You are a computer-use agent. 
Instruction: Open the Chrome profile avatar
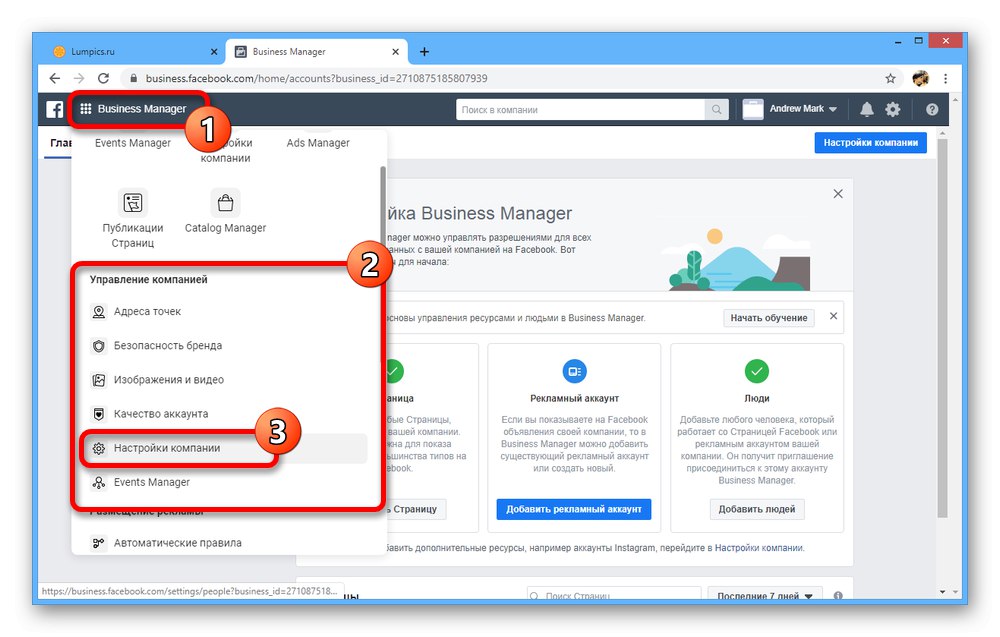[x=920, y=78]
